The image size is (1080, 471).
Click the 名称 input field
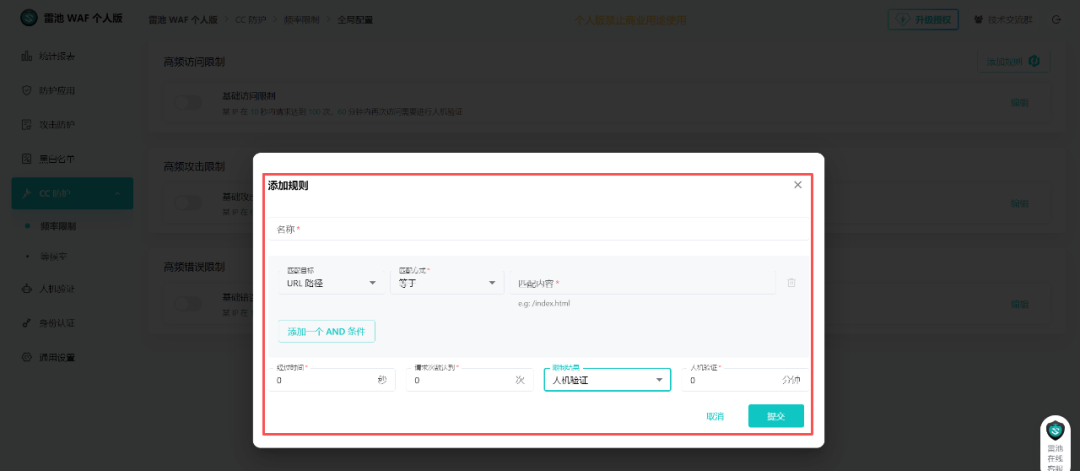537,229
